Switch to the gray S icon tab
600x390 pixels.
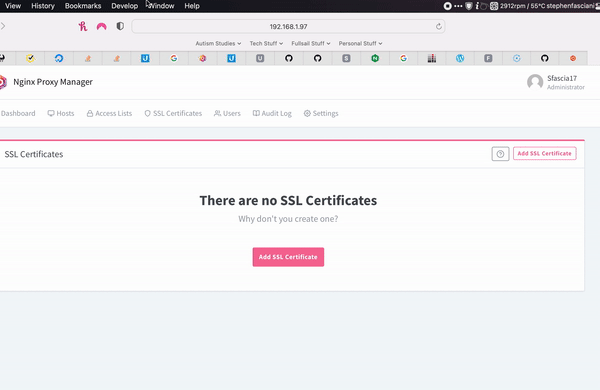click(x=346, y=58)
